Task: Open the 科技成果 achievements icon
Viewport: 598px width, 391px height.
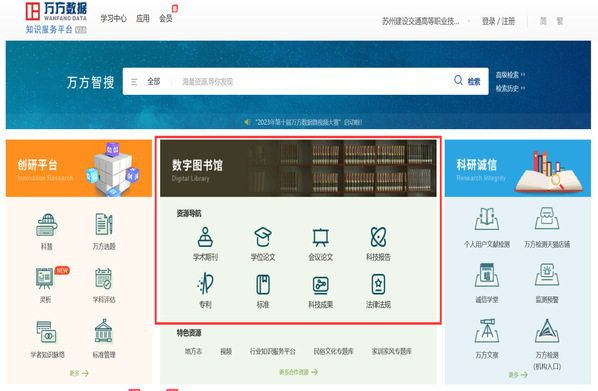Action: point(320,285)
